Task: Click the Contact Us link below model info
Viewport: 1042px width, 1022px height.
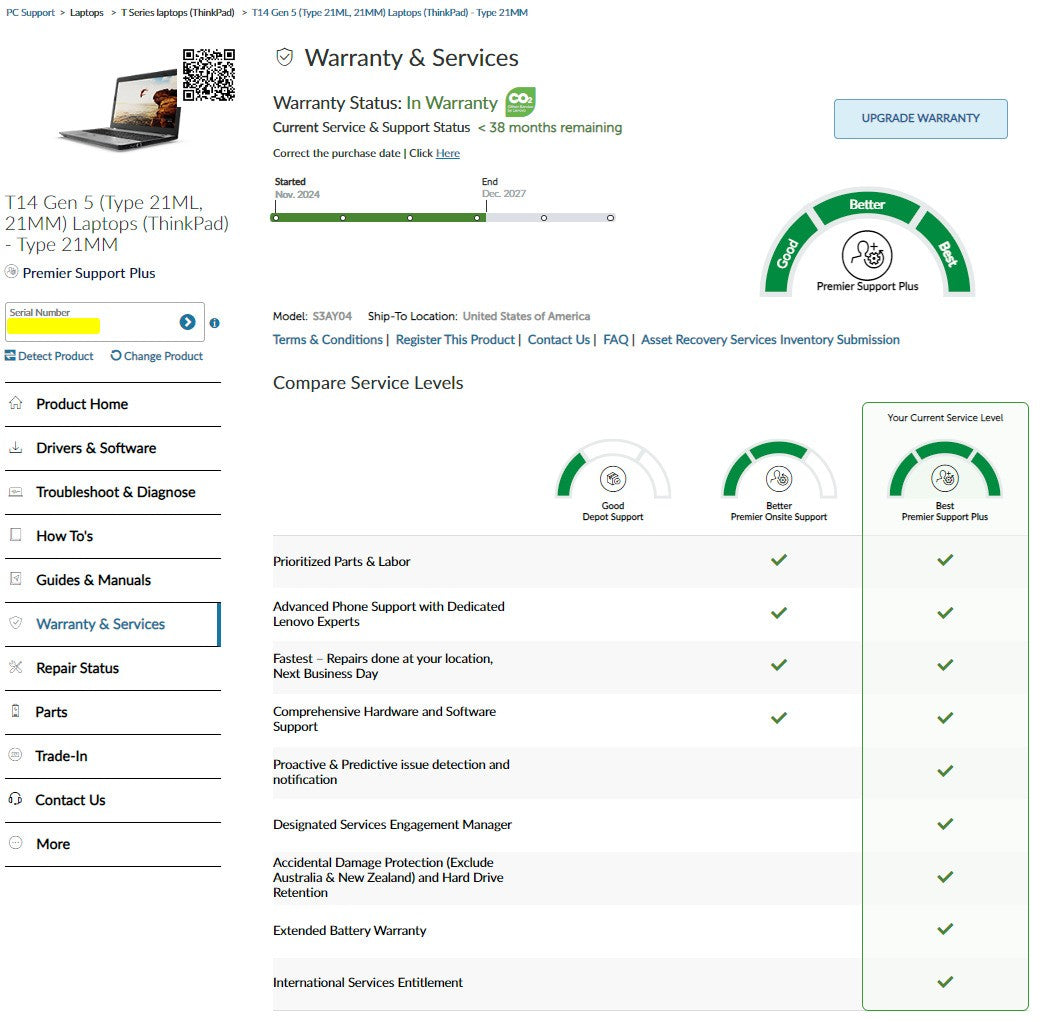Action: [559, 340]
